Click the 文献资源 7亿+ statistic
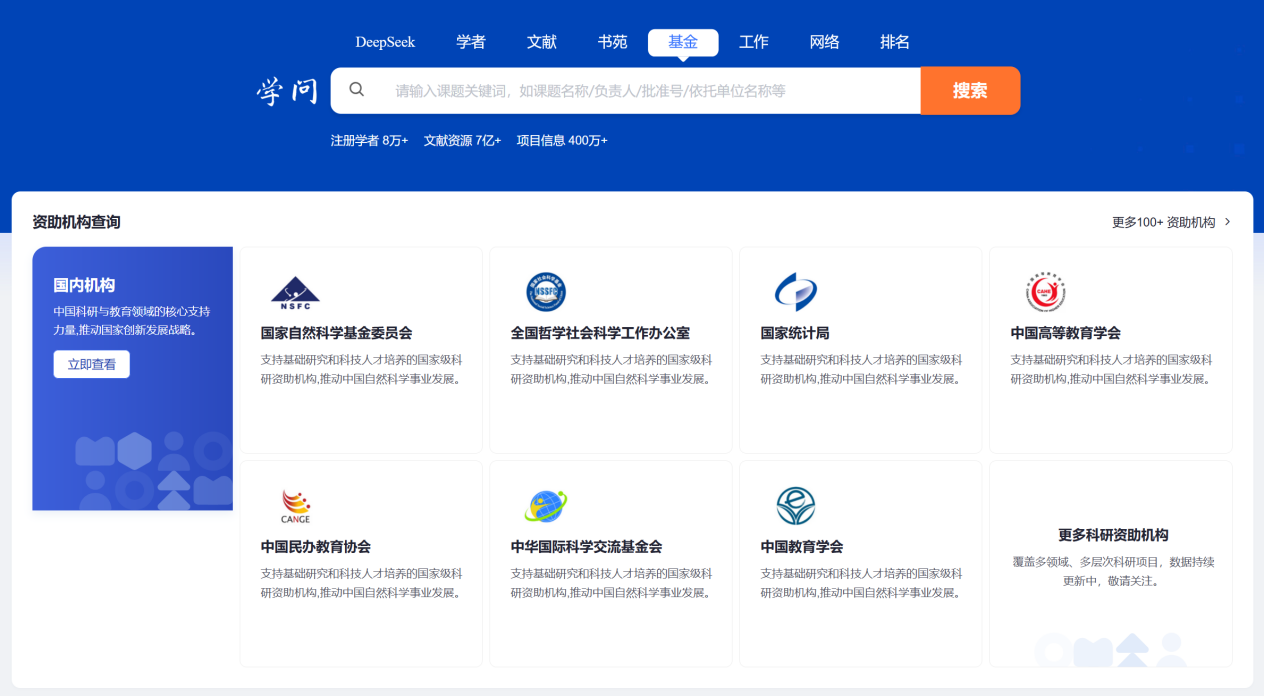This screenshot has width=1264, height=696. (462, 141)
